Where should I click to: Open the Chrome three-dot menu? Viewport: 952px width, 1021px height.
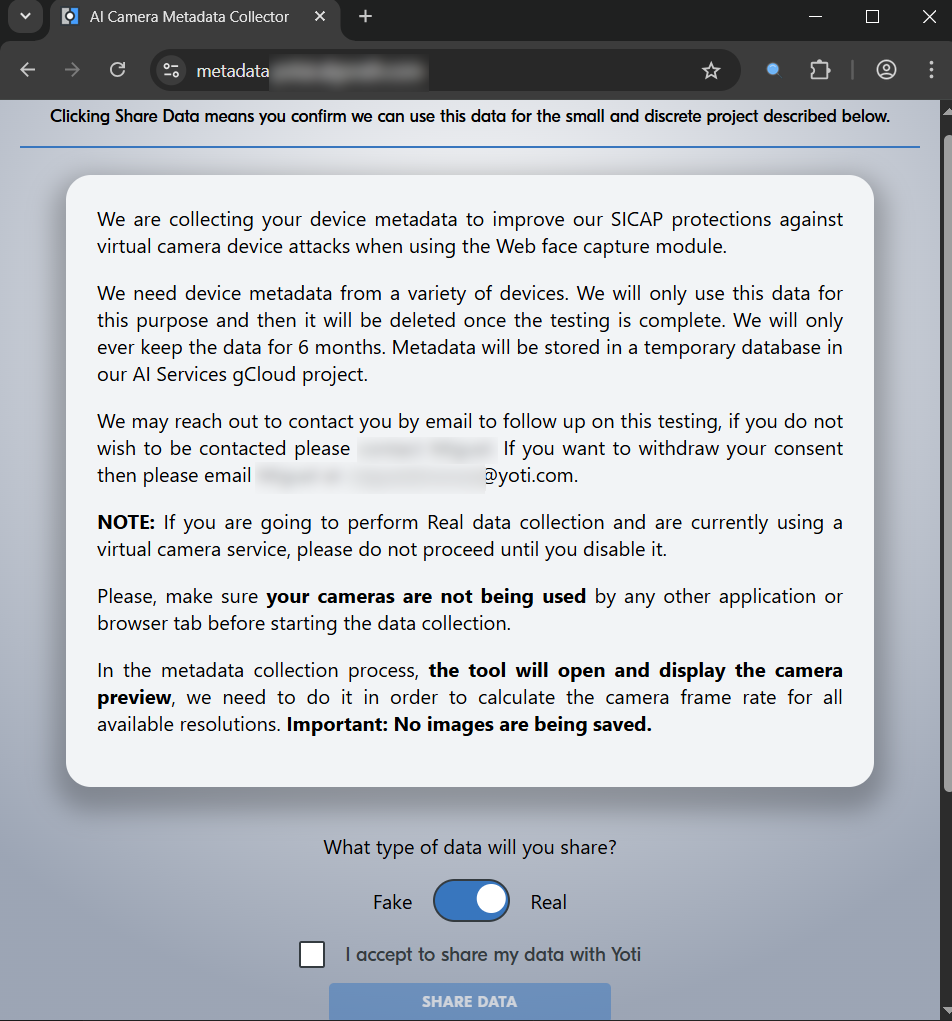931,70
